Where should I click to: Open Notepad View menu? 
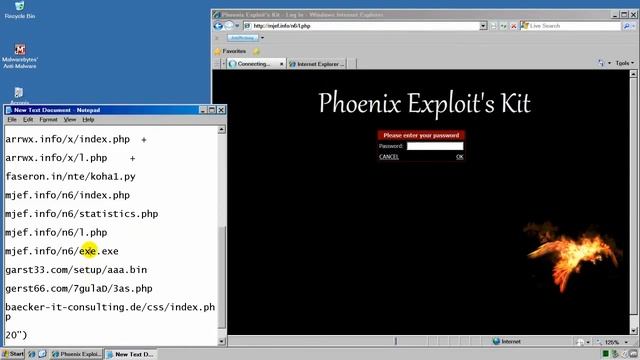70,120
